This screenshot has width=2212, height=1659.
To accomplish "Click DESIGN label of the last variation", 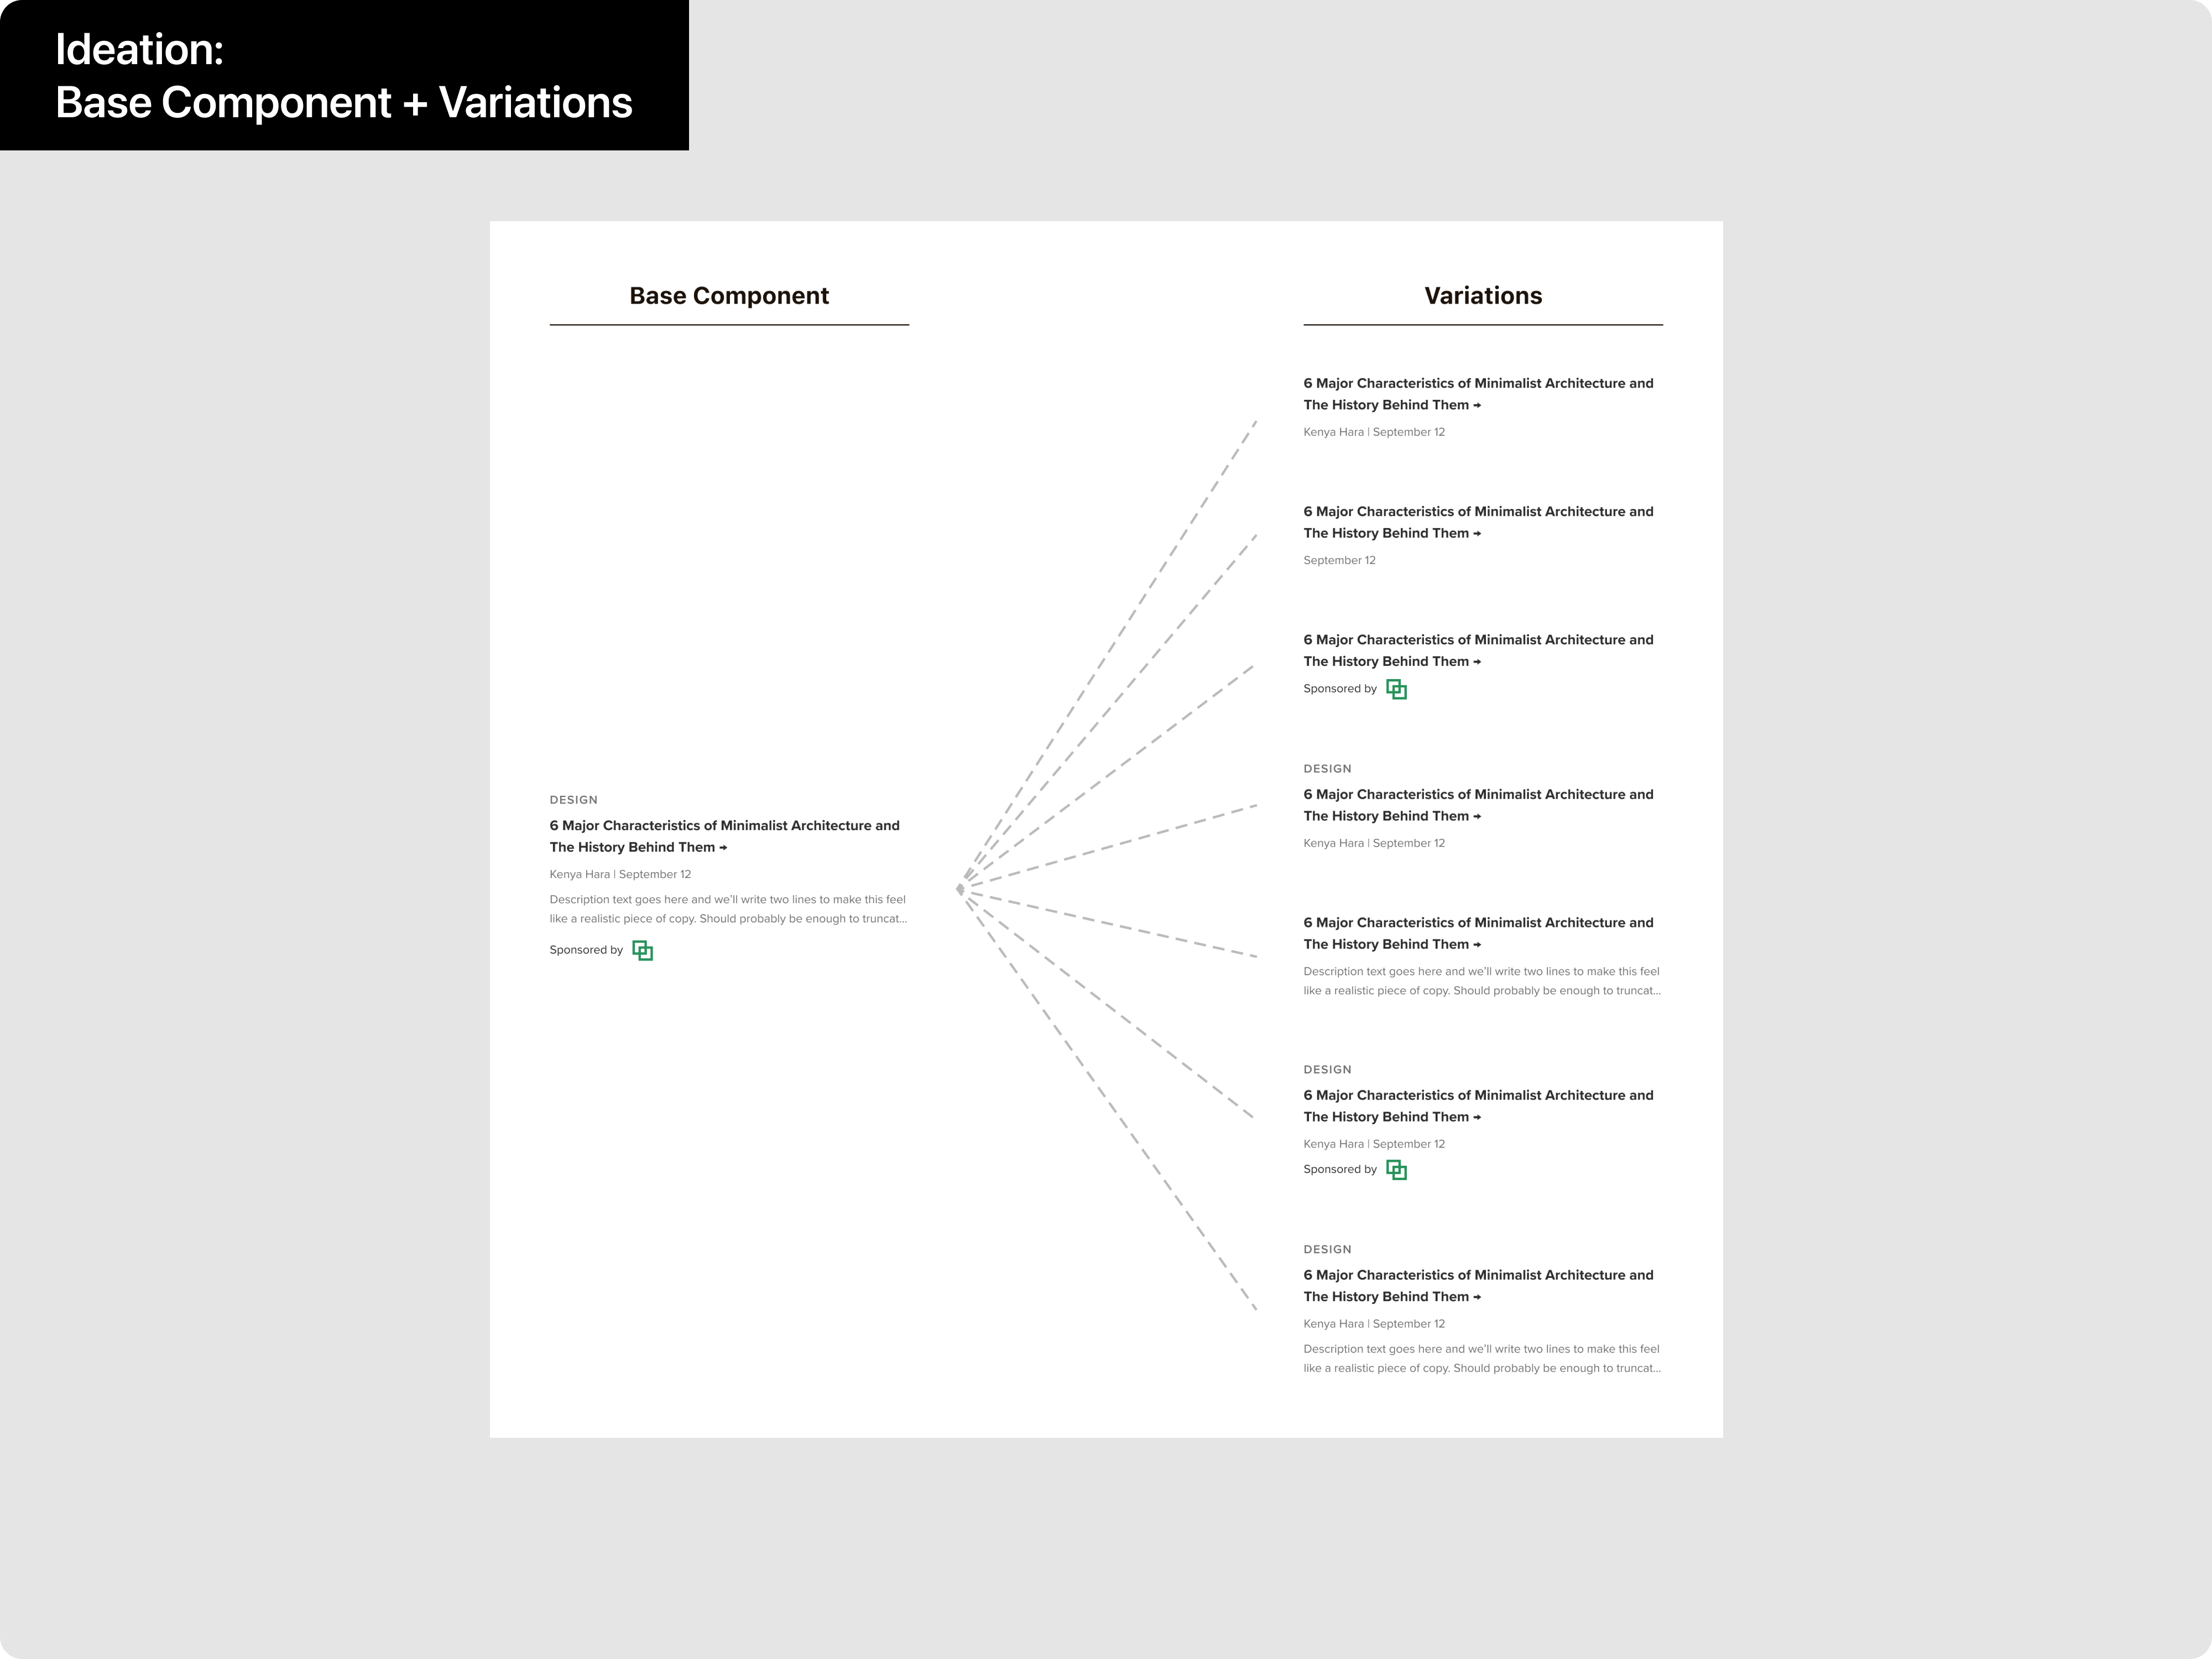I will (1327, 1249).
